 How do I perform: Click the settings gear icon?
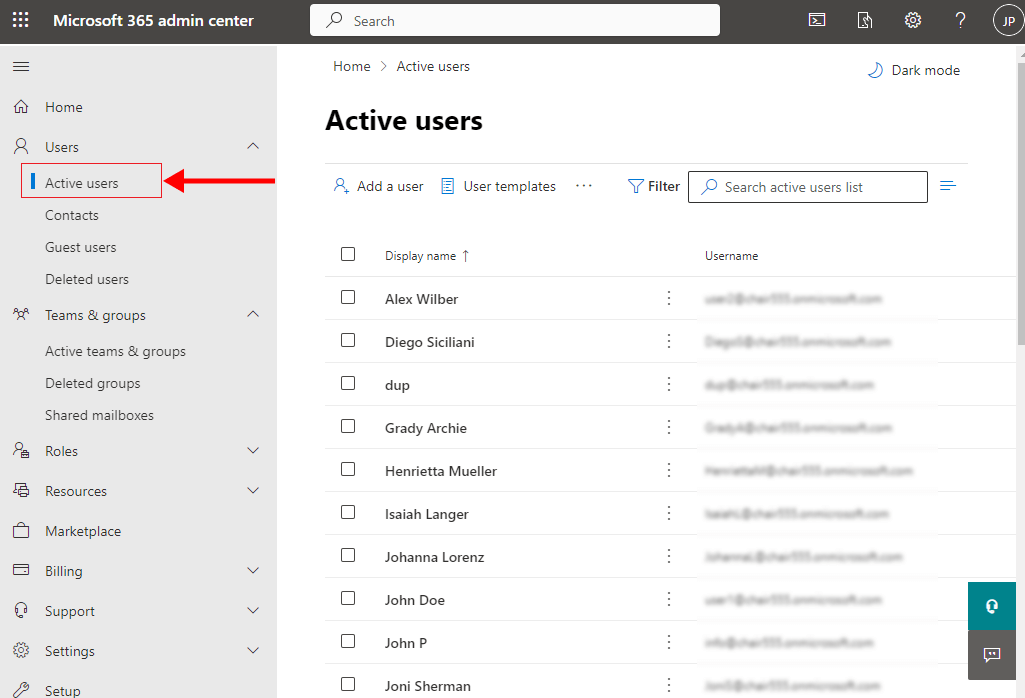coord(913,20)
